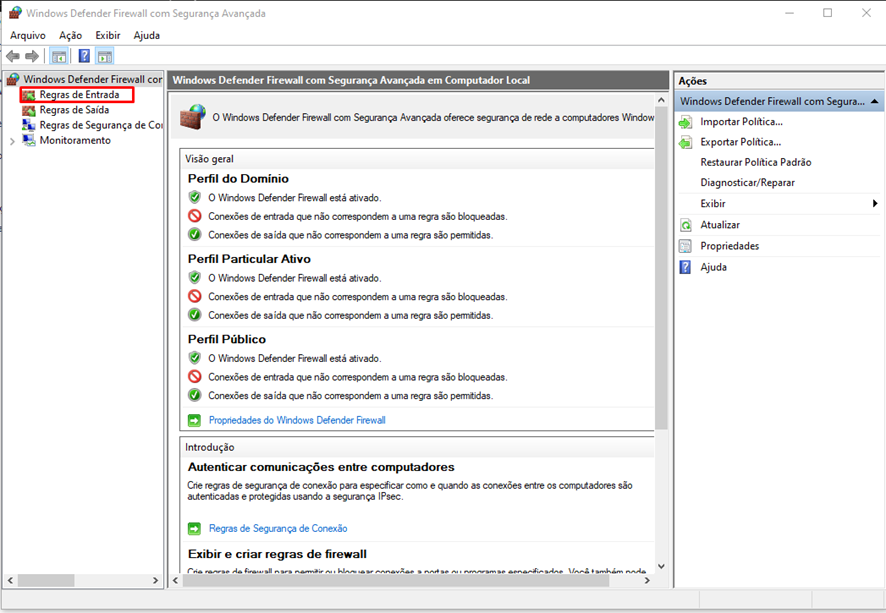Viewport: 886px width, 613px height.
Task: Open the Exibir menu in the menu bar
Action: (107, 35)
